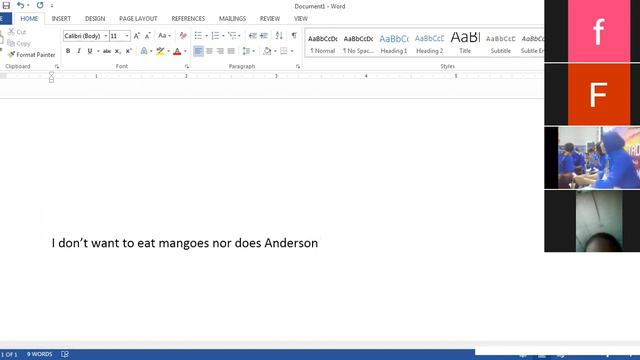
Task: Apply borders to the paragraph
Action: (x=284, y=51)
